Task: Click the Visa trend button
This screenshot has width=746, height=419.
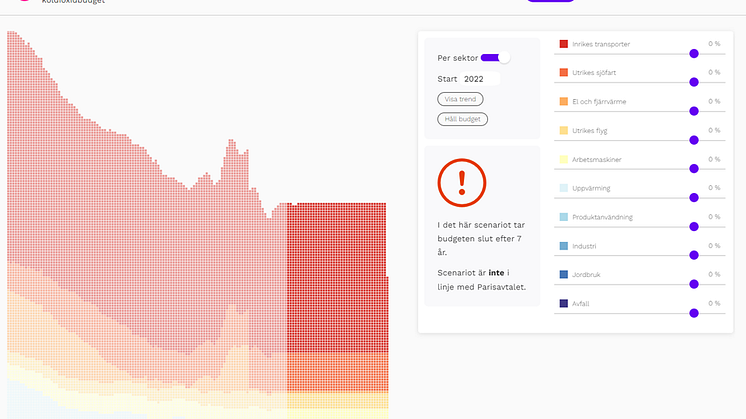Action: [460, 99]
